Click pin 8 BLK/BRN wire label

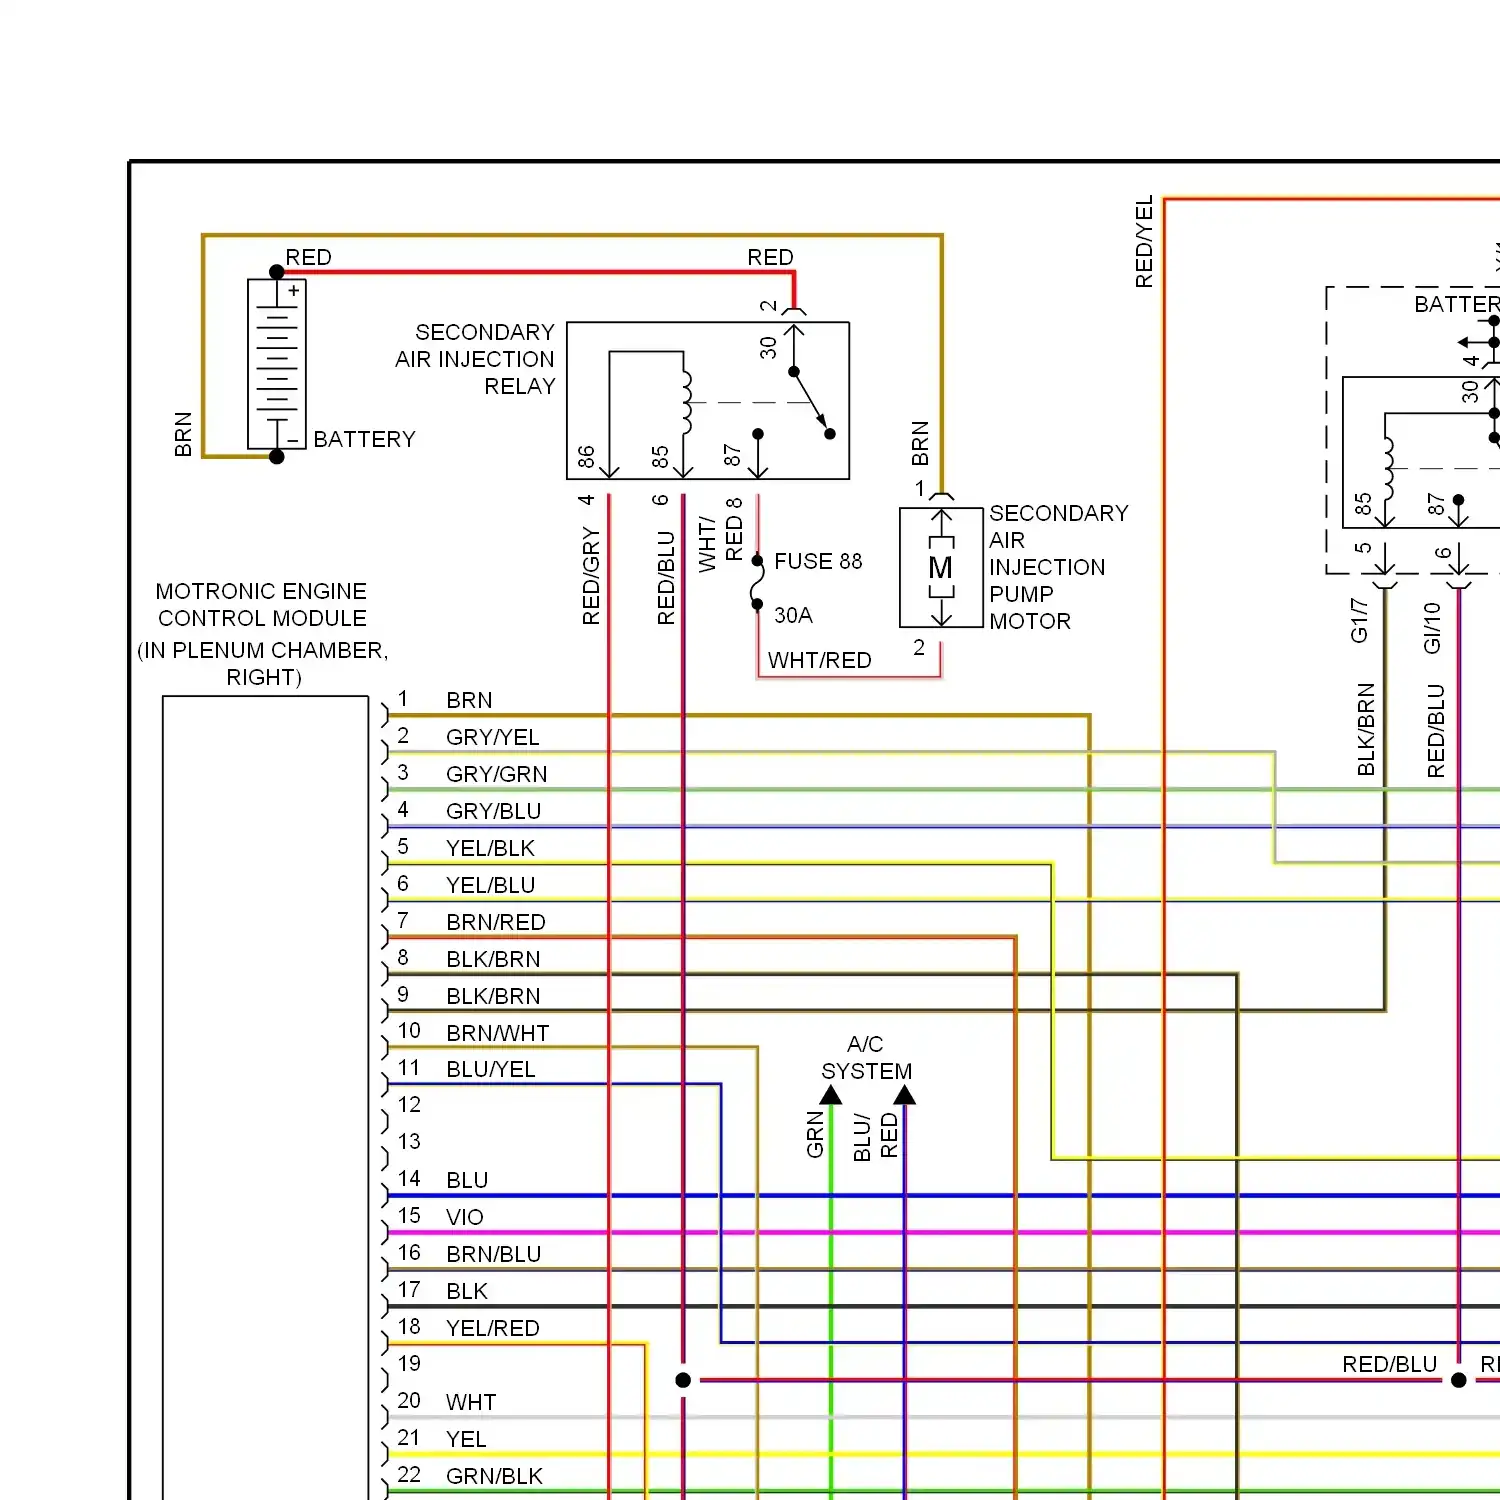click(x=493, y=959)
